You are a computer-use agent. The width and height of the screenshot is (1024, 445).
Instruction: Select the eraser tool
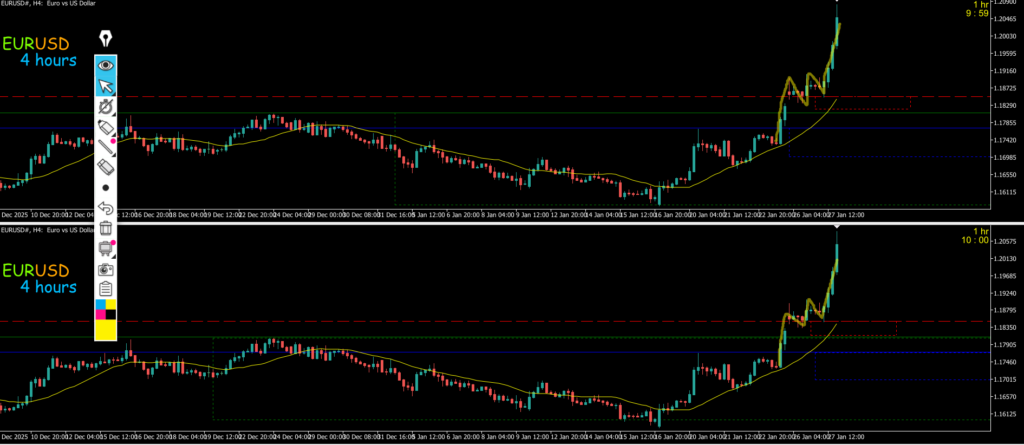(x=106, y=166)
